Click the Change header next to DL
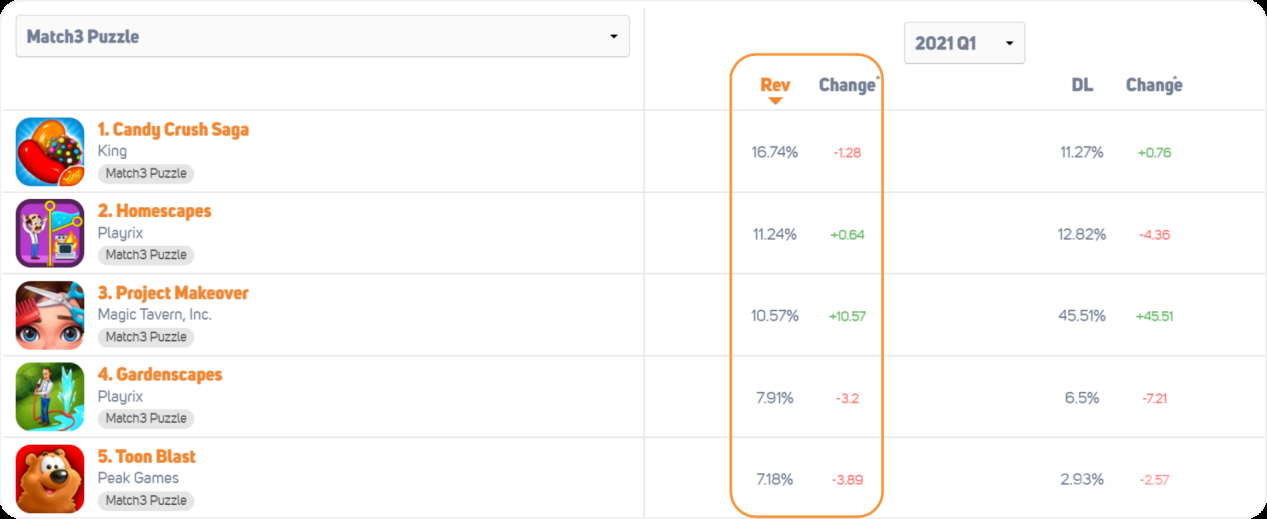The width and height of the screenshot is (1267, 519). [1153, 85]
